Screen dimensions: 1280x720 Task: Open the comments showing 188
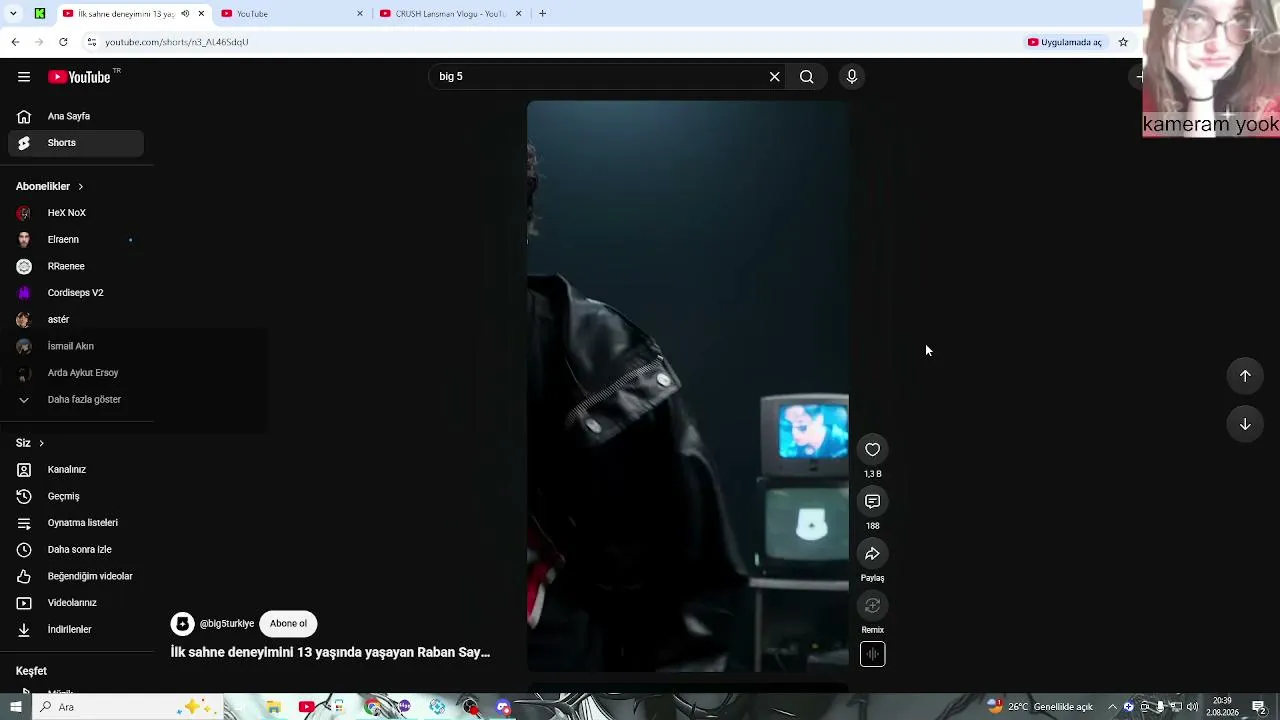click(x=873, y=502)
